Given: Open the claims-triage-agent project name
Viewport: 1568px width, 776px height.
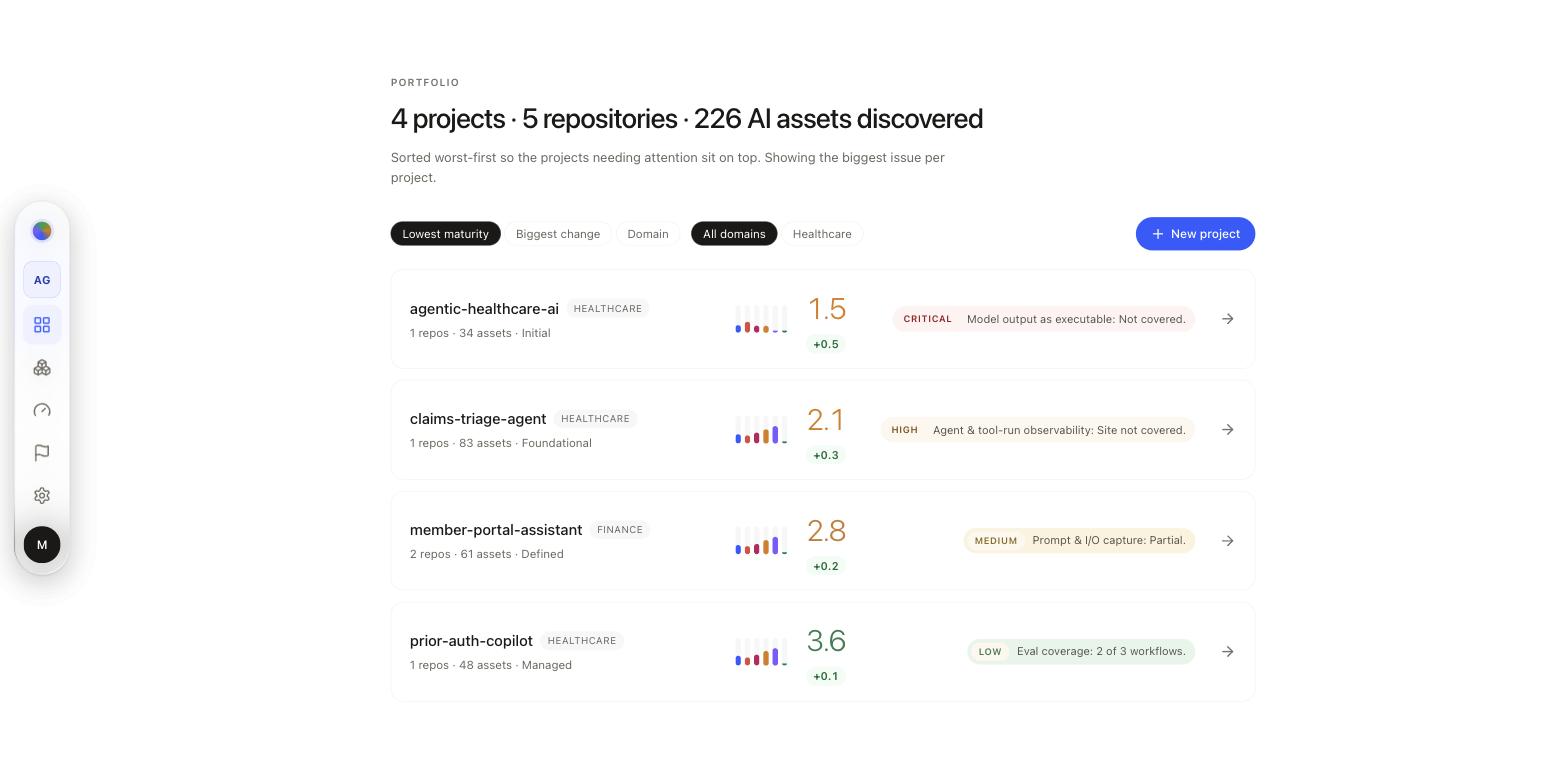Looking at the screenshot, I should pos(478,419).
